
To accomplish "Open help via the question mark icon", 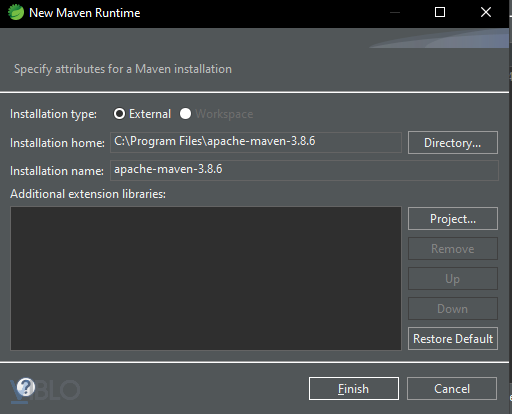I will [26, 387].
